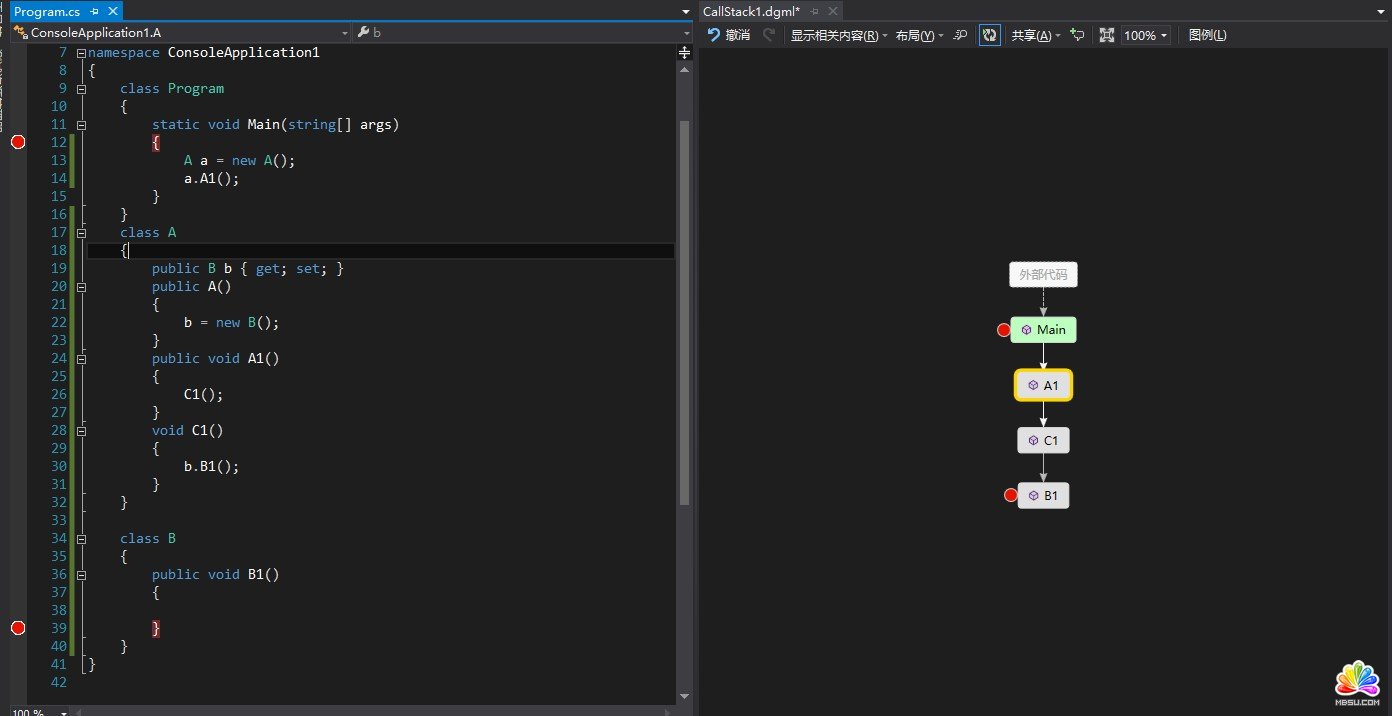This screenshot has height=716, width=1392.
Task: Open the 共享 share menu
Action: (1035, 35)
